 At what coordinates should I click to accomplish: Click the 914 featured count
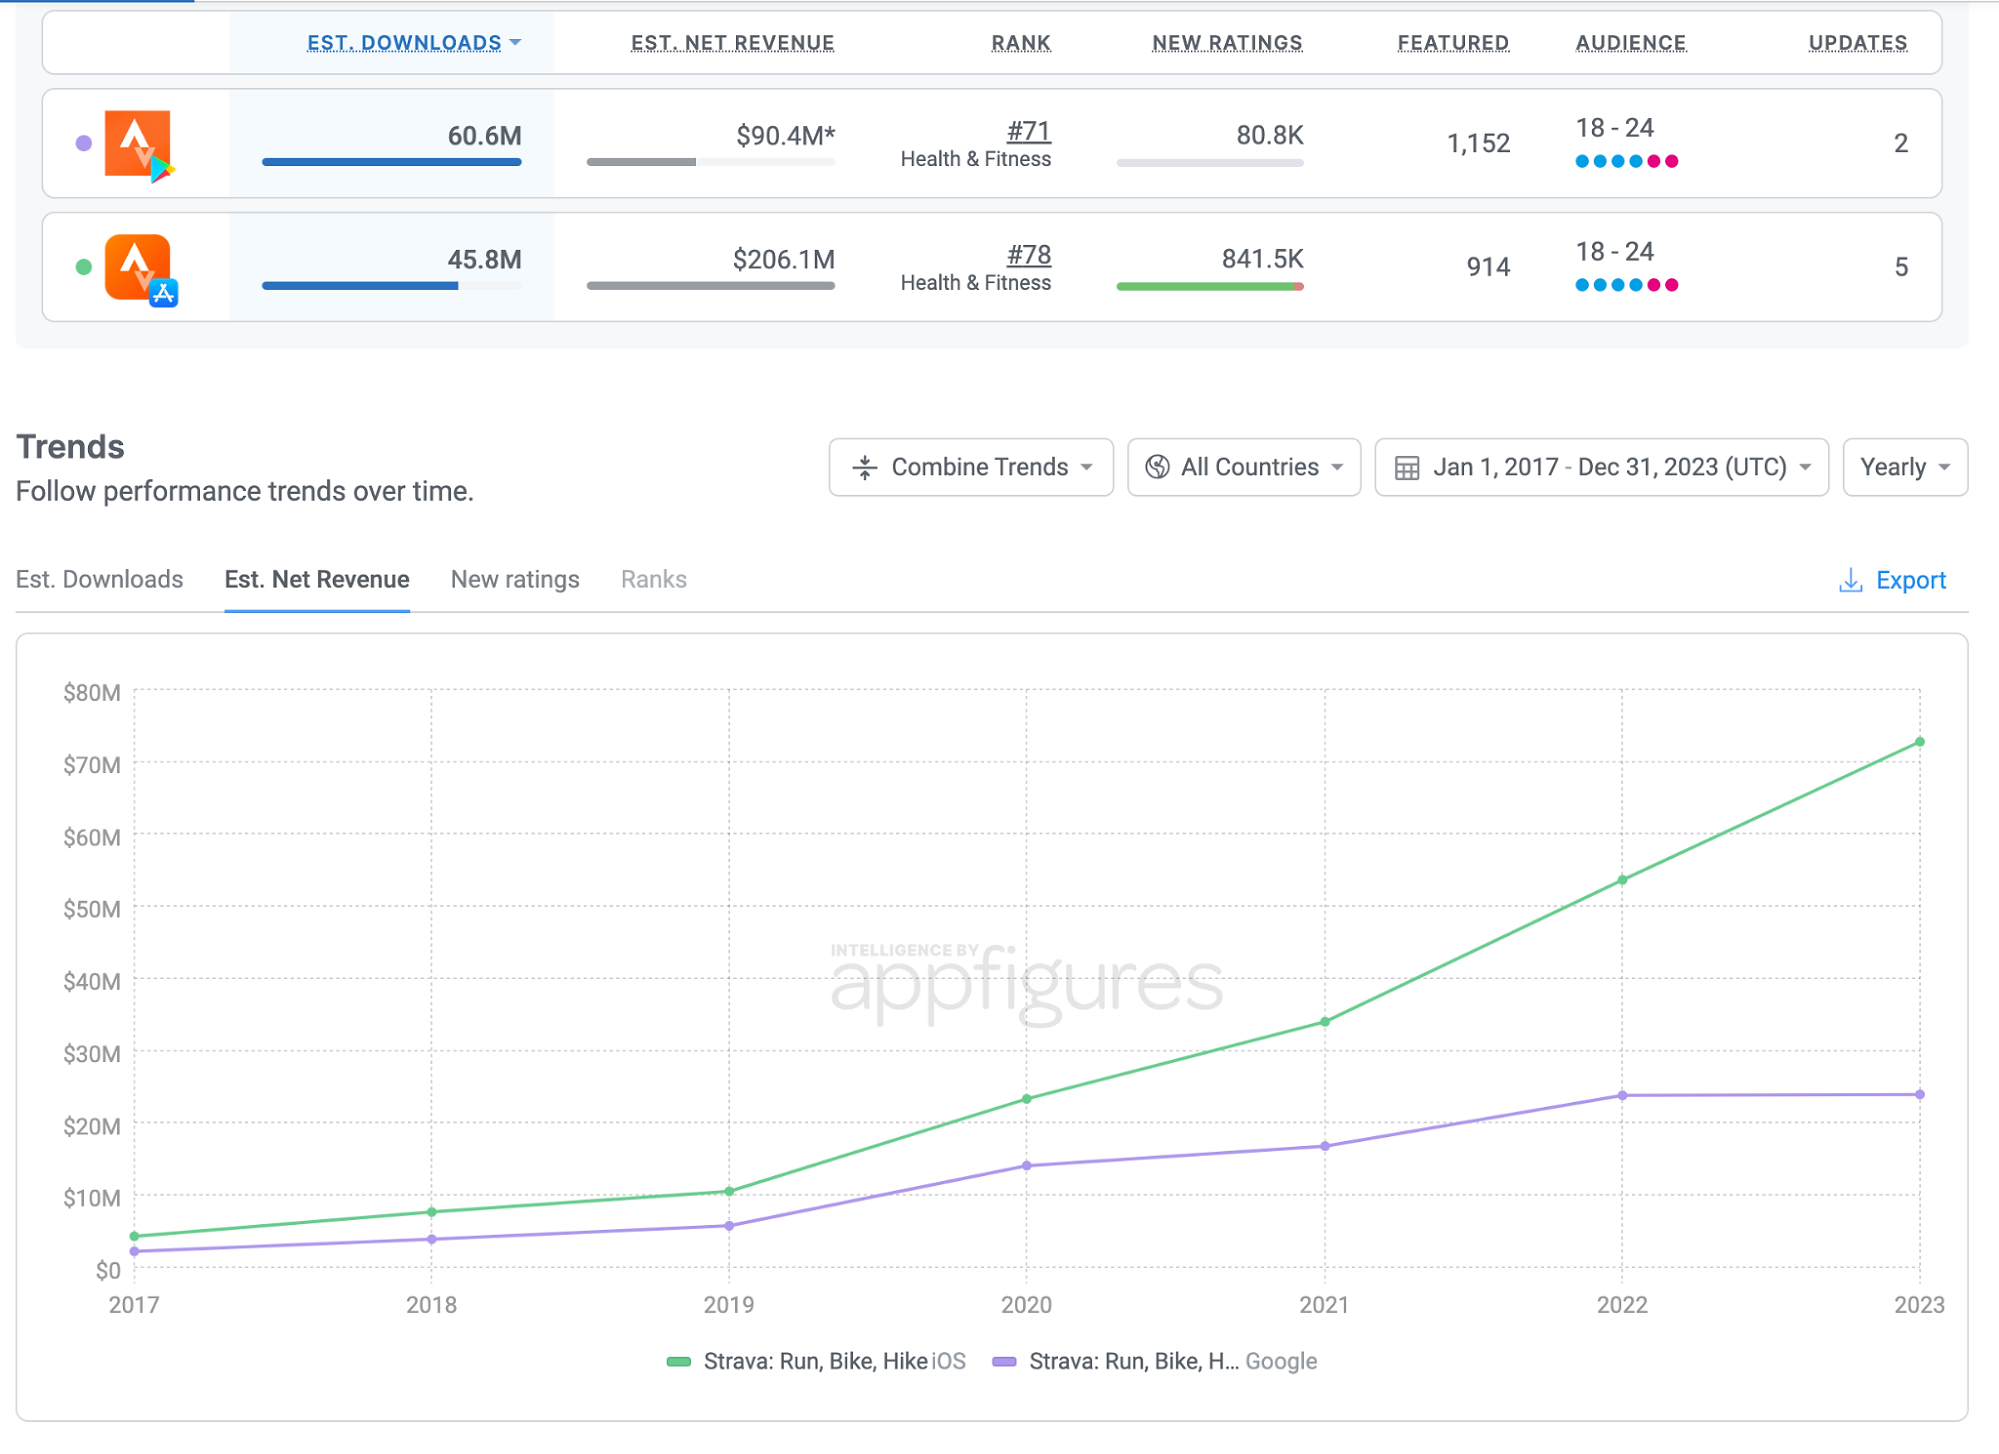click(x=1488, y=267)
